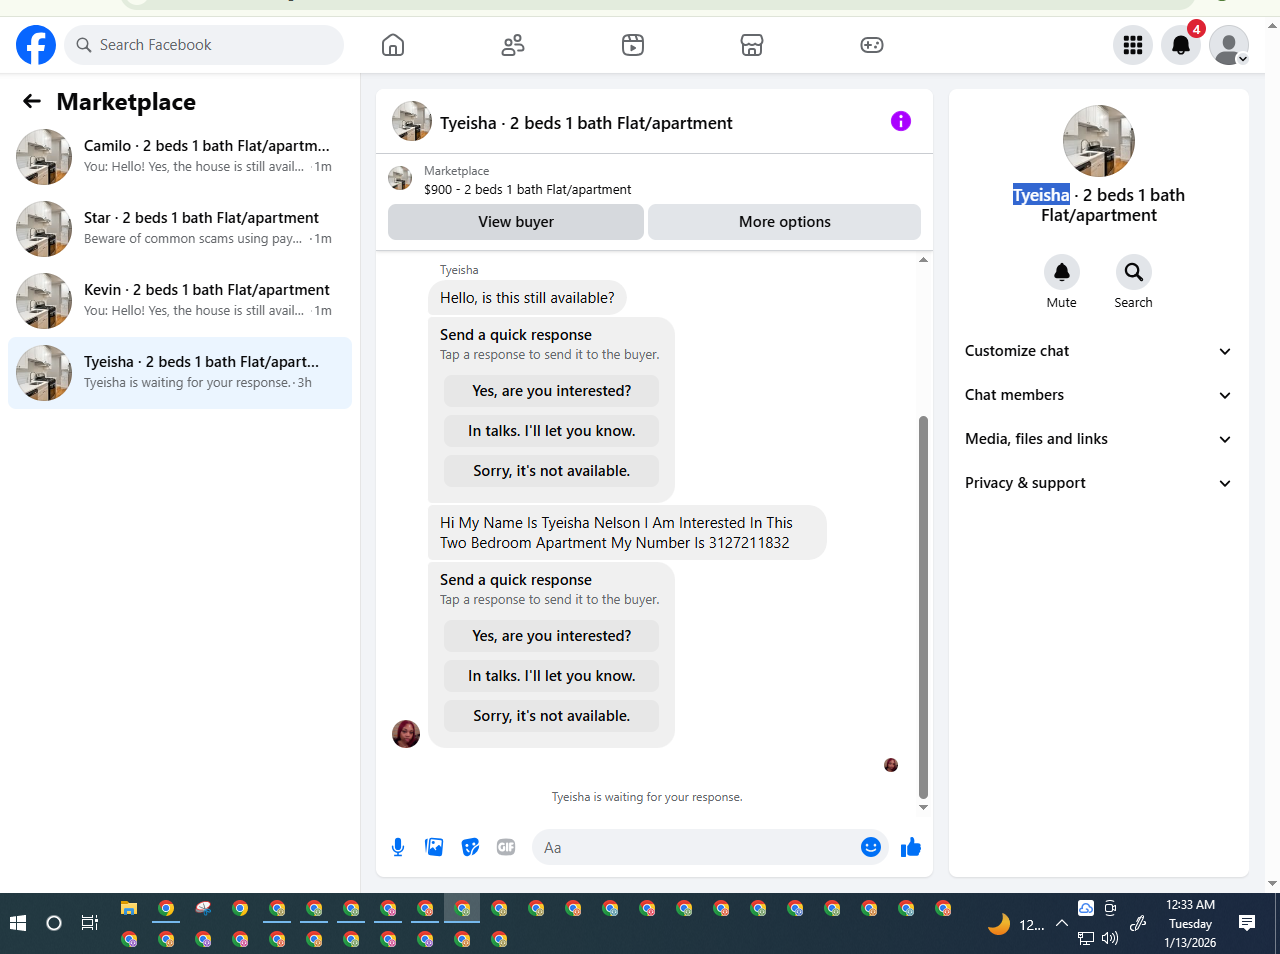Open the account profile menu
Screen dimensions: 1280x954
(1229, 45)
